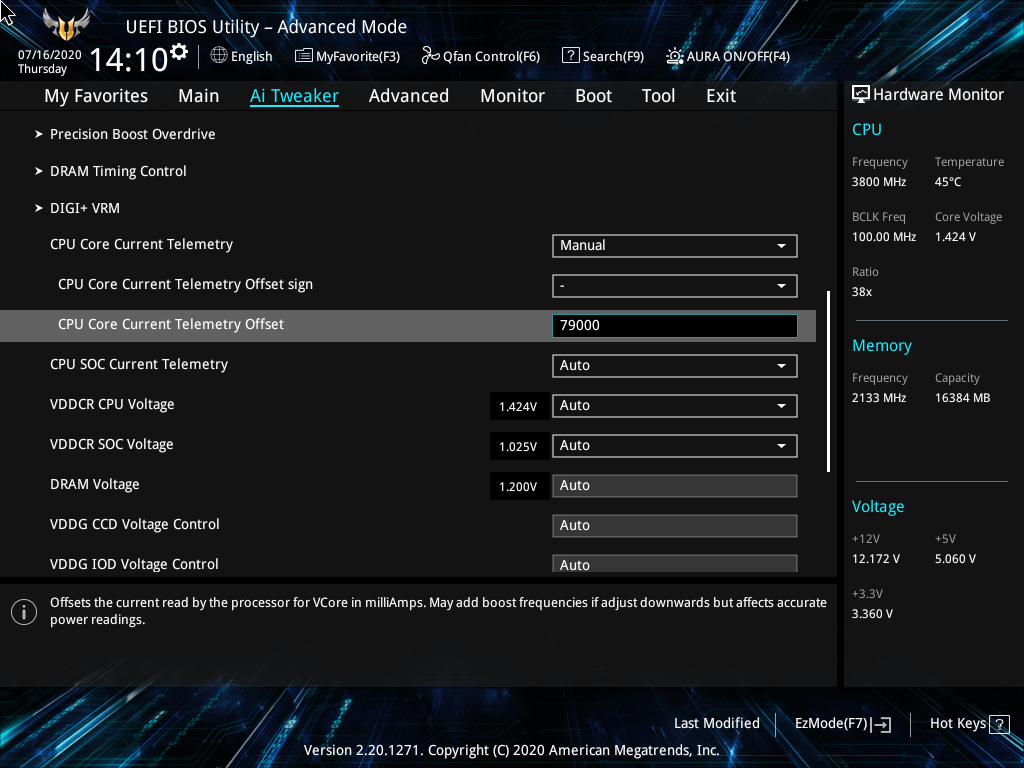1024x768 pixels.
Task: Open CPU Core Current Telemetry dropdown
Action: click(675, 246)
